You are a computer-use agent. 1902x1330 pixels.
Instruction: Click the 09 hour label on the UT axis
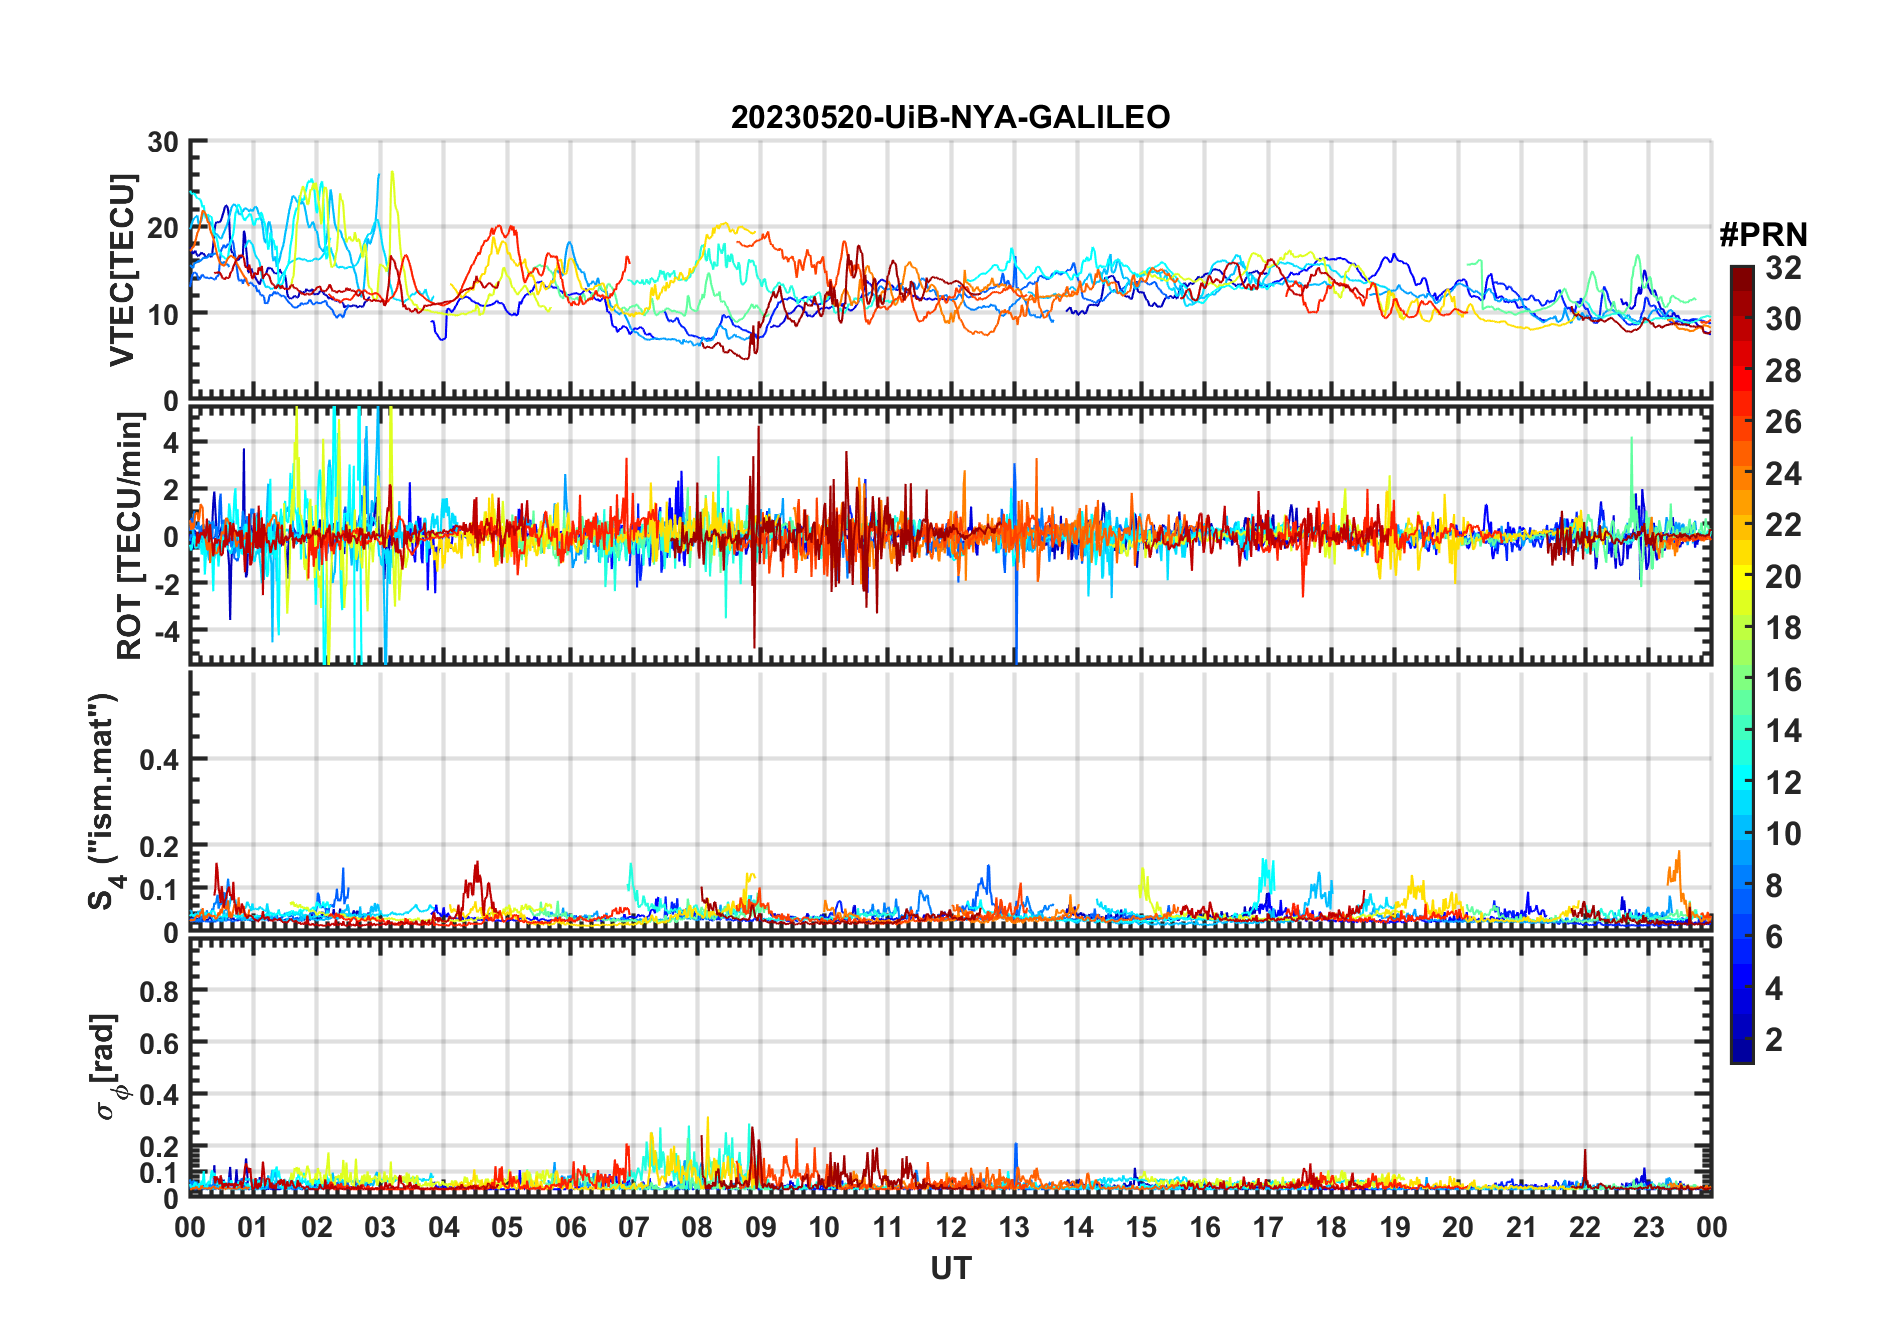coord(761,1228)
